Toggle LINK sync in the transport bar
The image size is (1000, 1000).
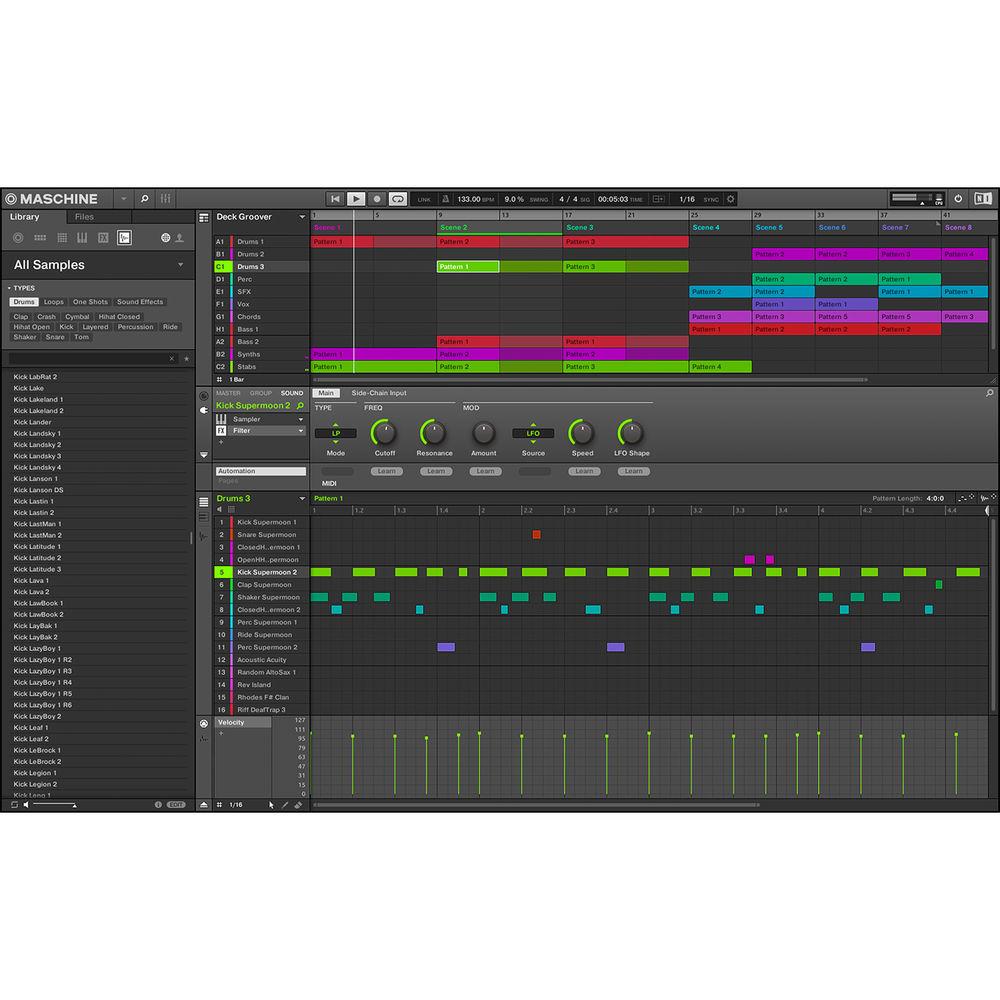tap(425, 199)
